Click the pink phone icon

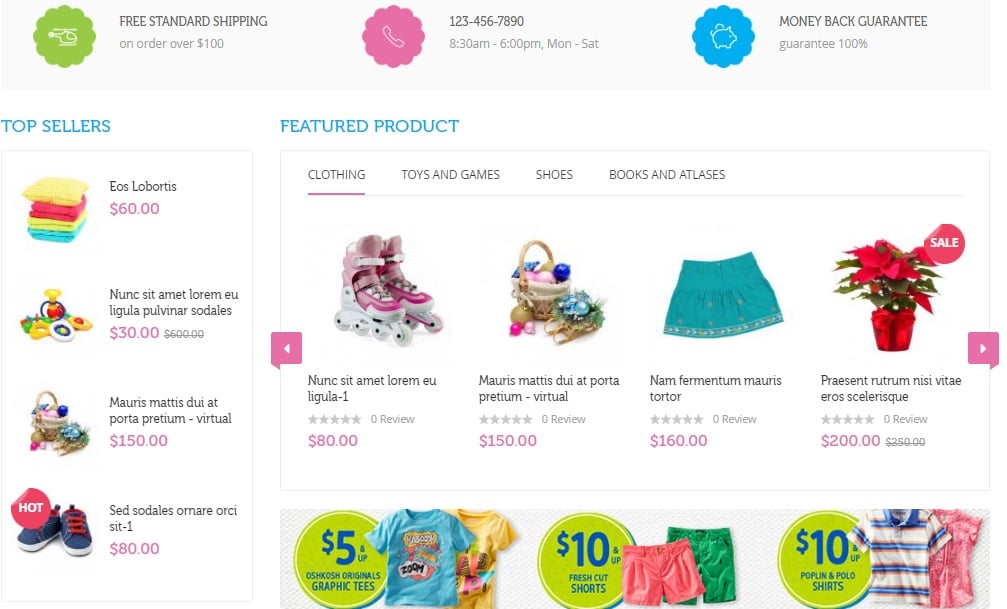click(x=393, y=36)
